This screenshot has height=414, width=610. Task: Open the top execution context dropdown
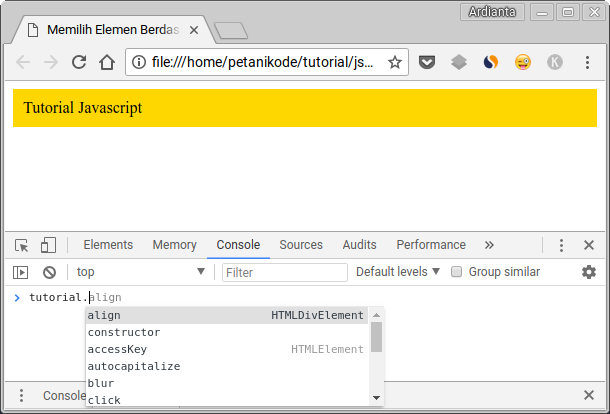[x=140, y=272]
